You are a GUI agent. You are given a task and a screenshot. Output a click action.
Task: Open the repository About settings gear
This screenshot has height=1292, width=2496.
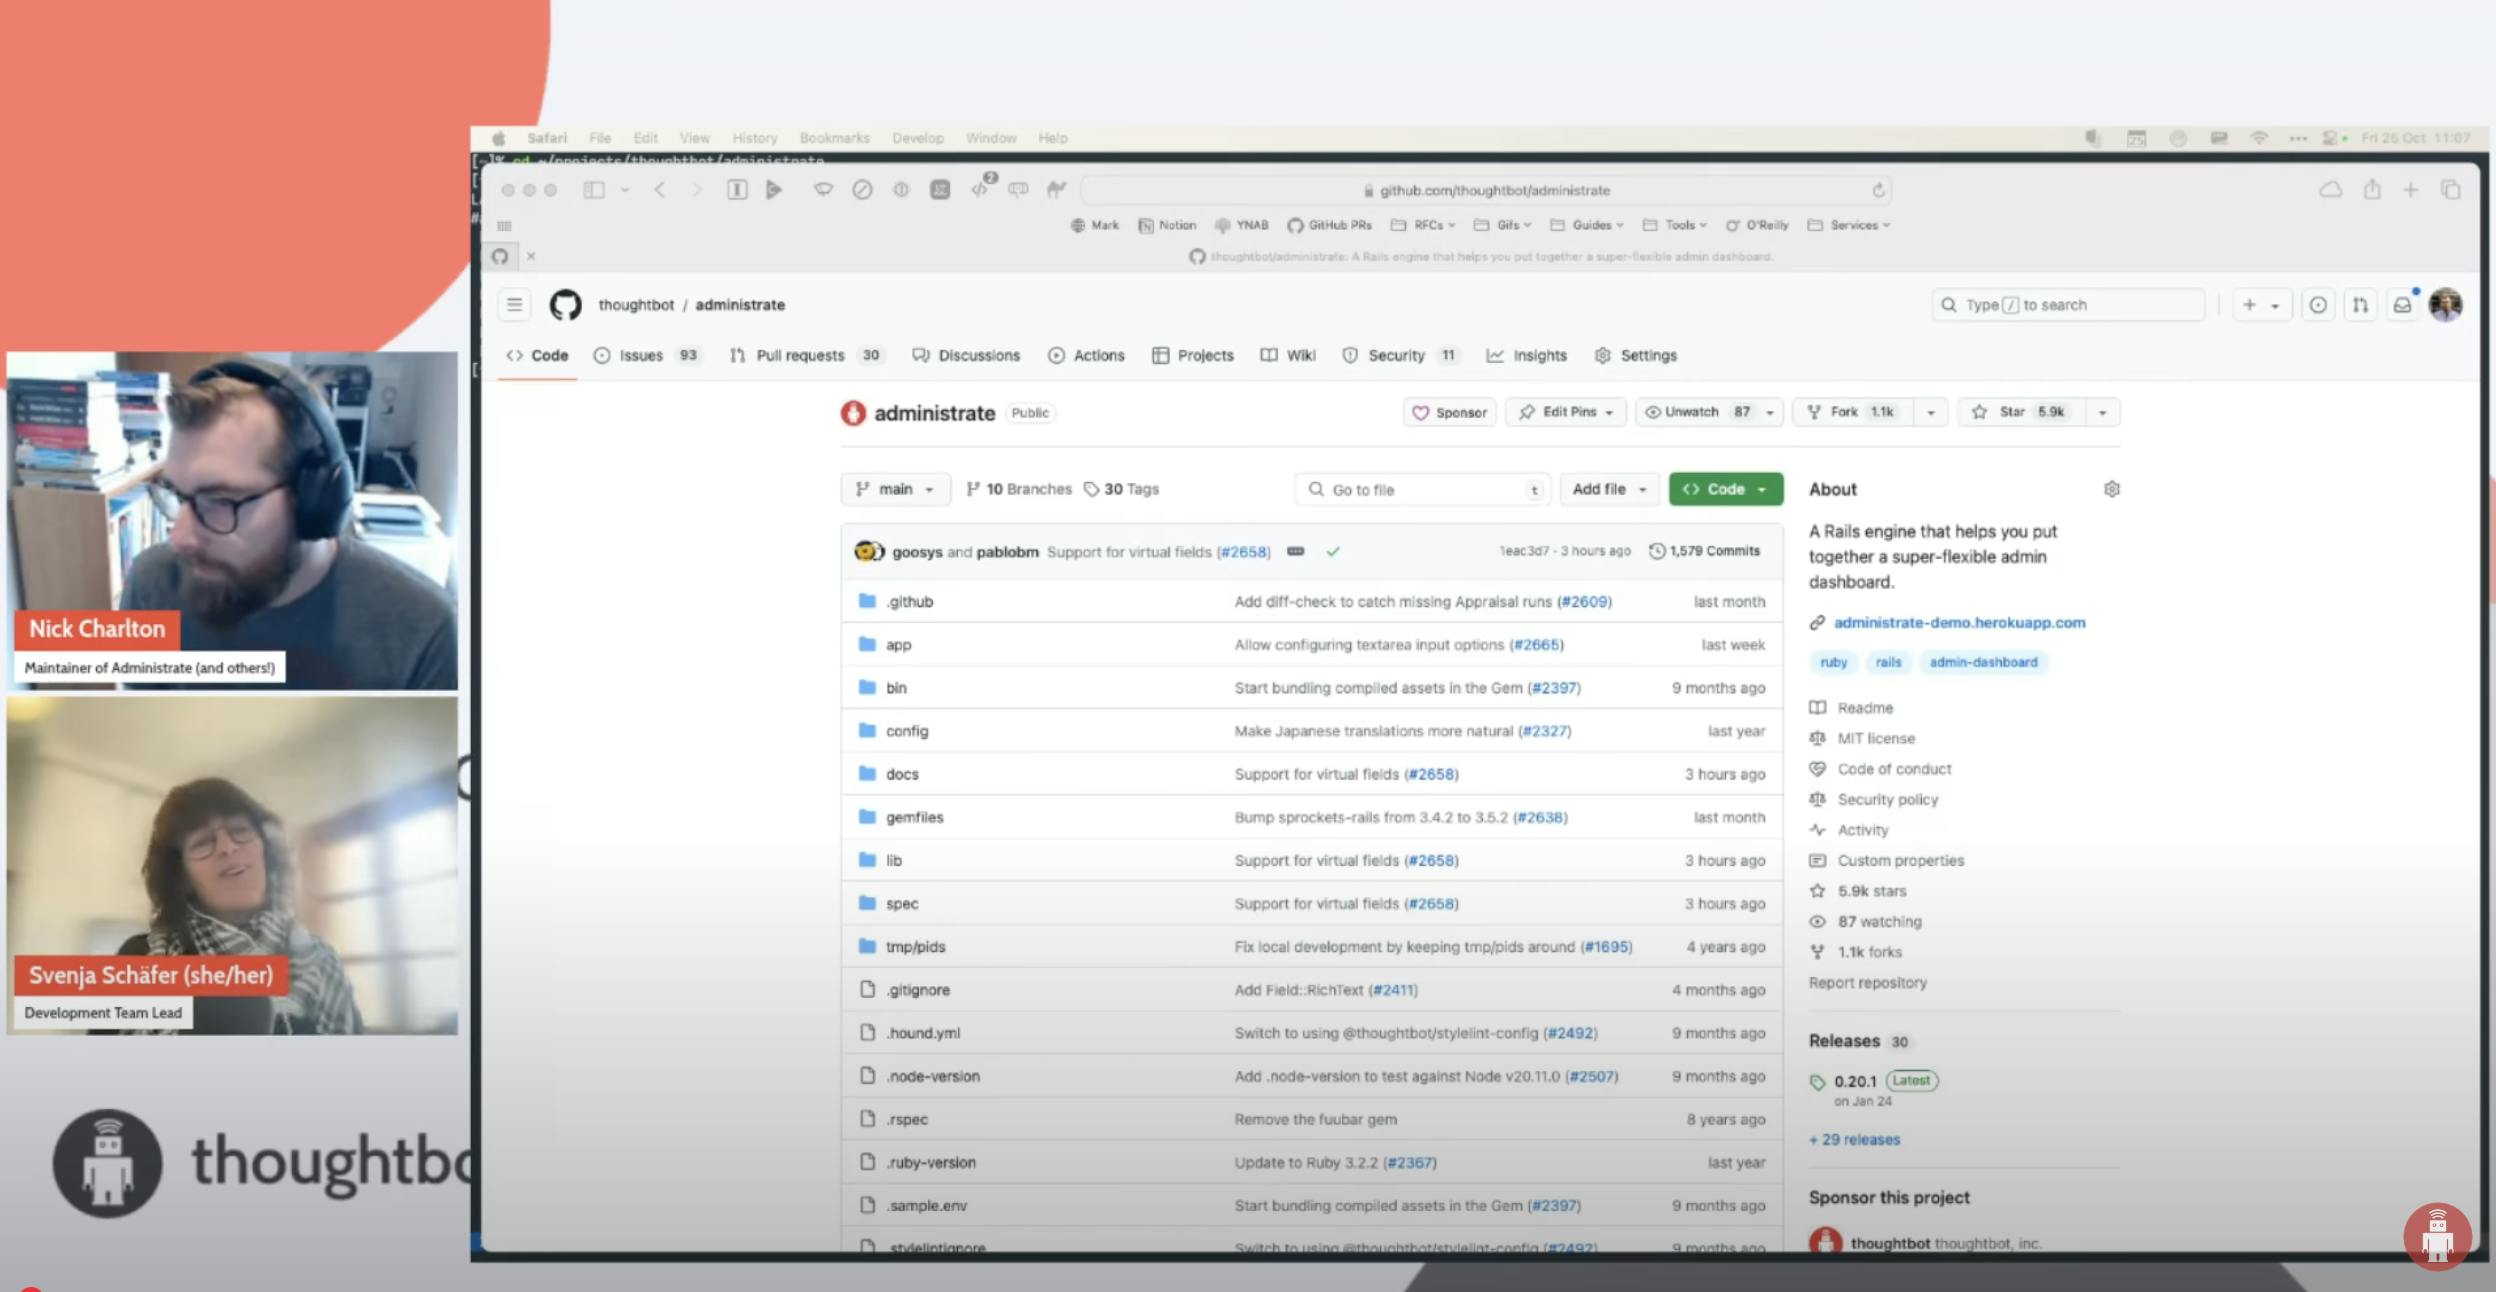[x=2111, y=489]
